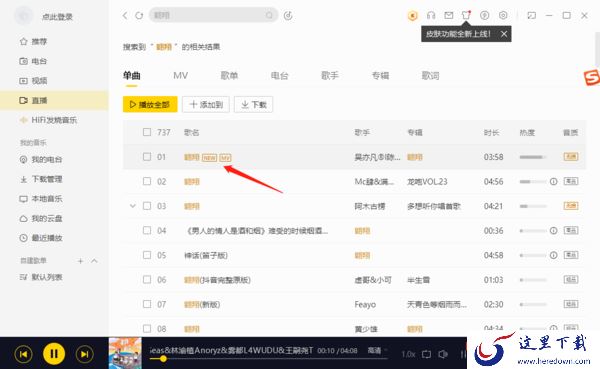Dismiss the 皮肤功能全新上线 tooltip
The width and height of the screenshot is (600, 369).
pos(504,34)
